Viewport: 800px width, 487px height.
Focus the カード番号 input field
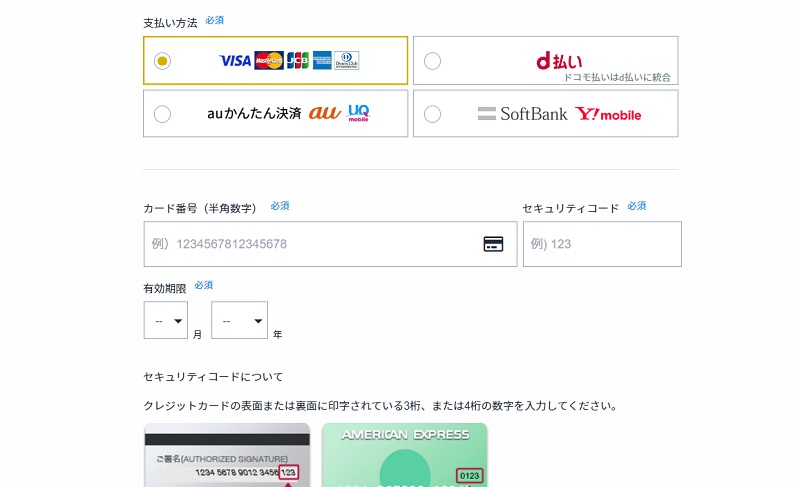click(x=330, y=244)
